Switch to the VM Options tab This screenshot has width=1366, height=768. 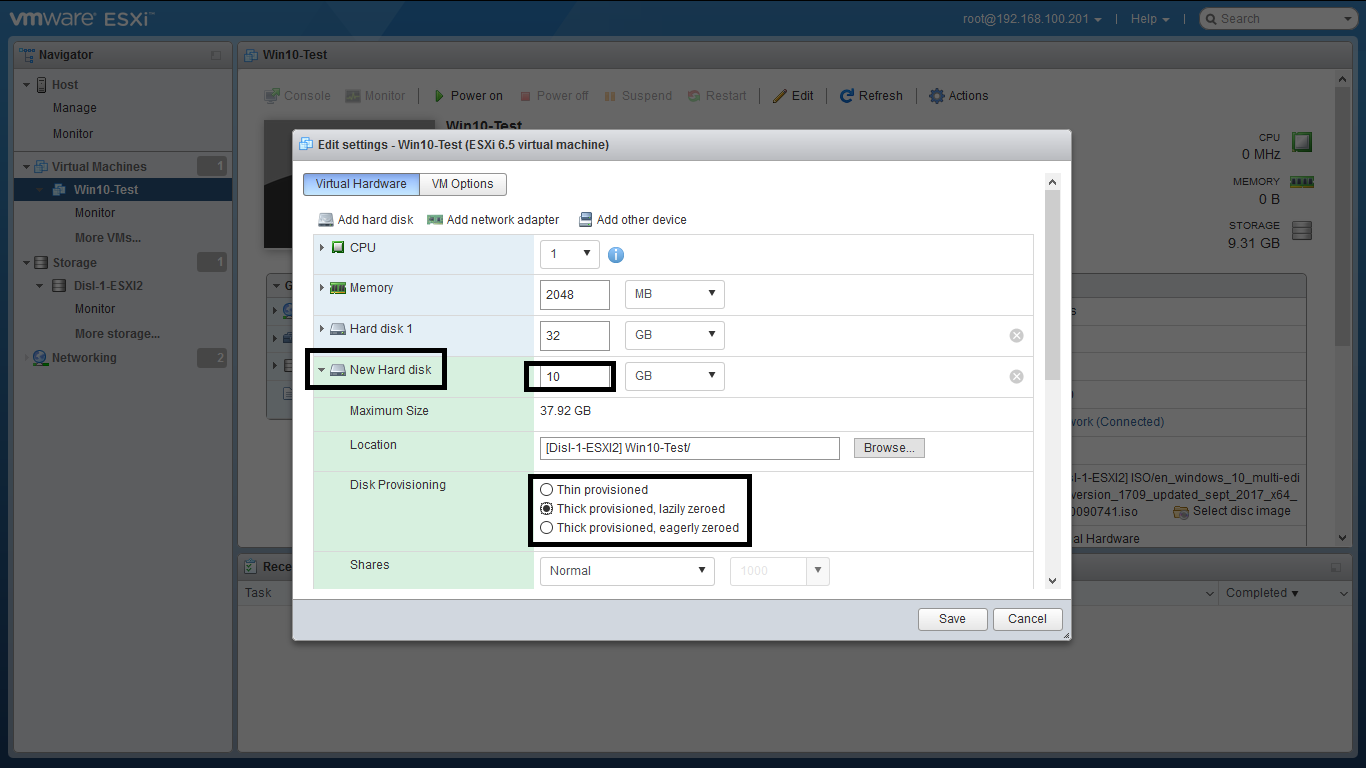tap(462, 184)
